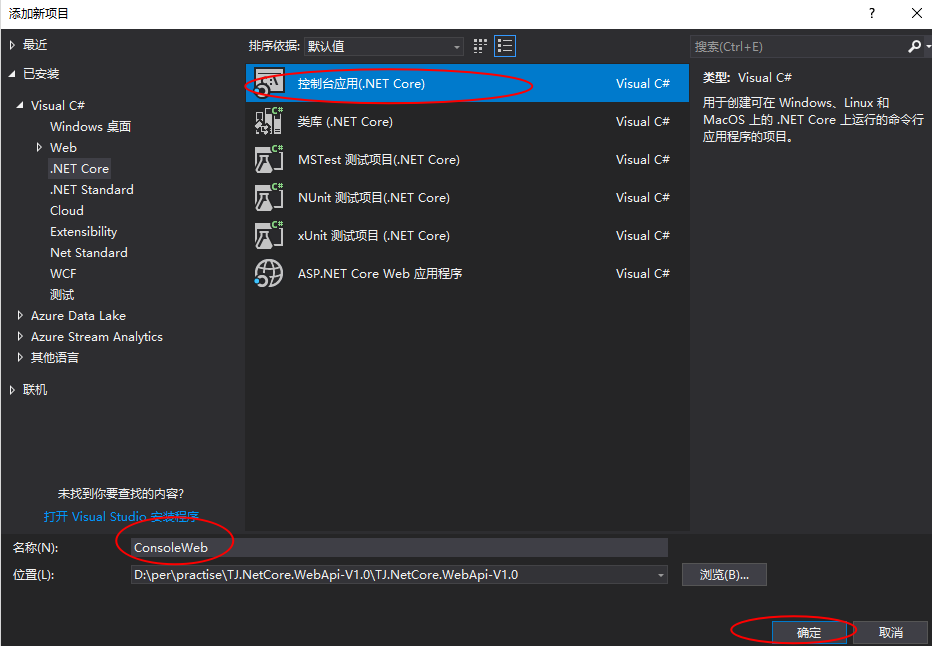
Task: Click the 类库 (.NET Core) class library icon
Action: pyautogui.click(x=269, y=121)
